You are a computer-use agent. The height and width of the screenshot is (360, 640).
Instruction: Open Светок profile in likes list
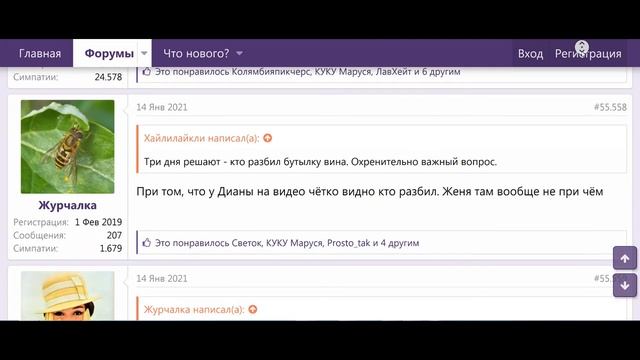tap(247, 243)
